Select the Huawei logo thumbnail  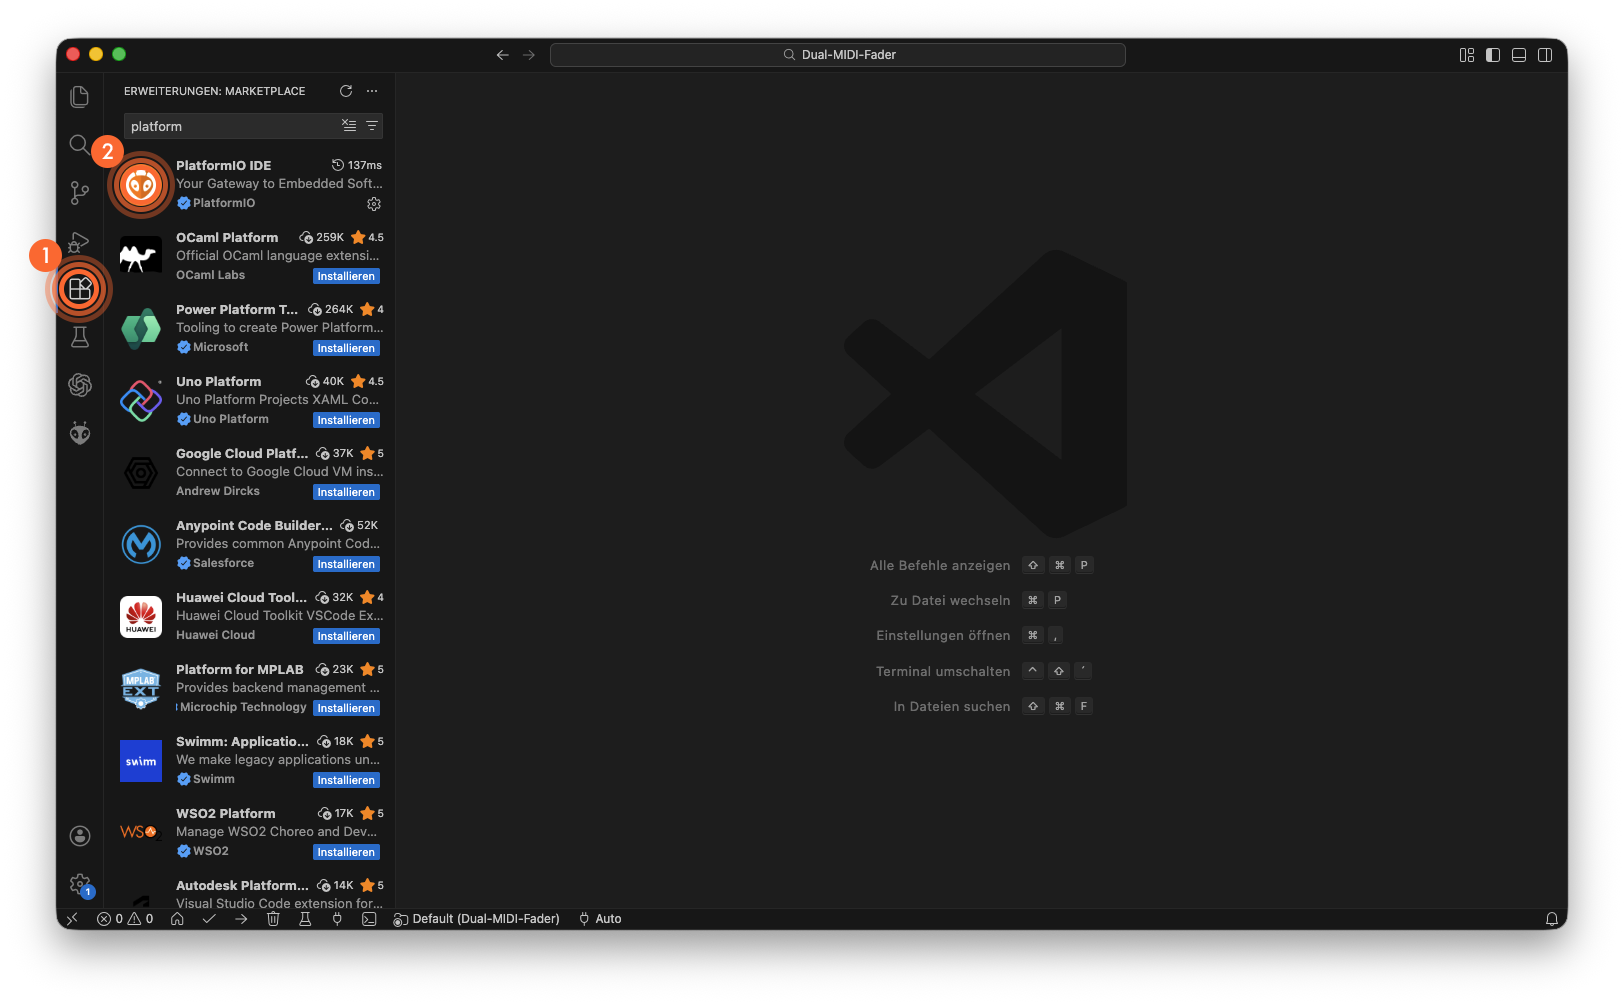pyautogui.click(x=141, y=617)
